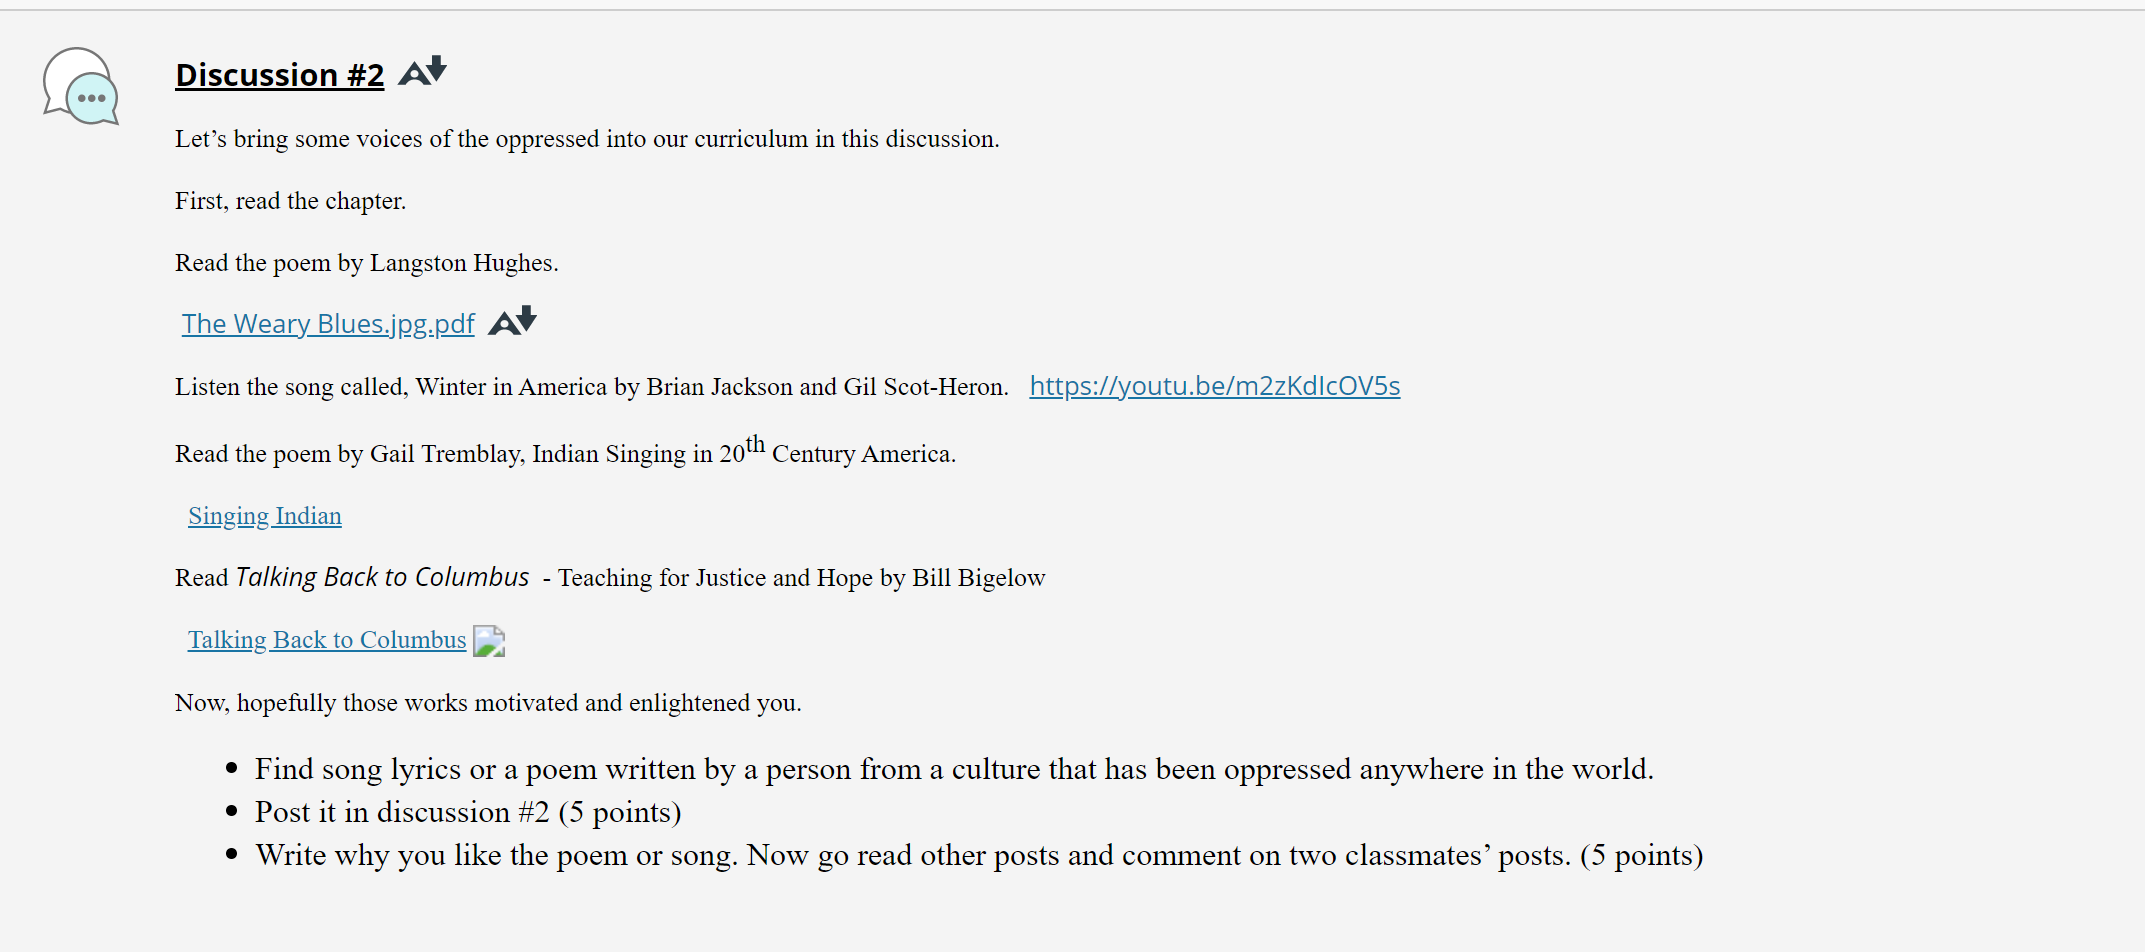Click the "Let's bring some voices" intro sentence
This screenshot has width=2145, height=952.
(x=587, y=139)
